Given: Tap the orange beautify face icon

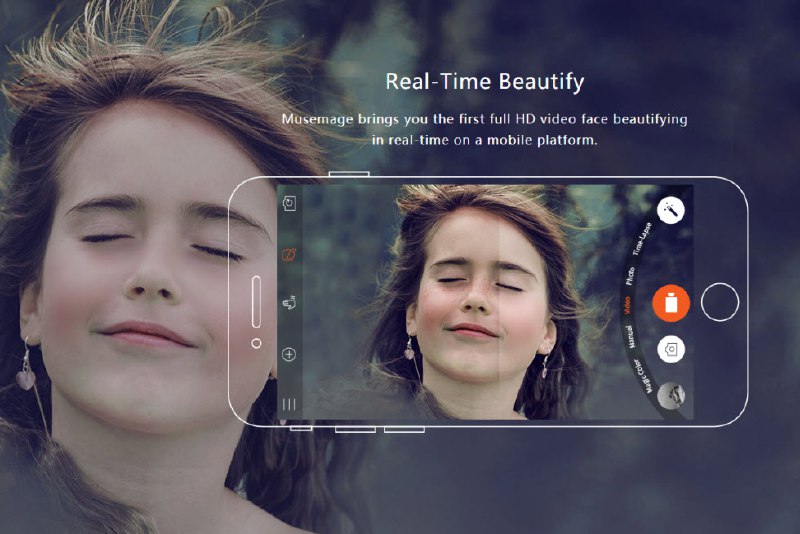Looking at the screenshot, I should tap(289, 254).
